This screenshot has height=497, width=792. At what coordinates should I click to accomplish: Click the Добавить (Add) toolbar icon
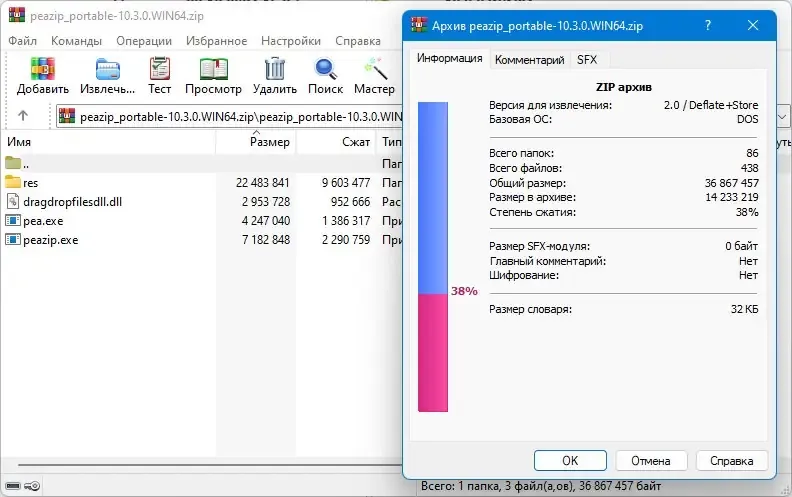(42, 69)
